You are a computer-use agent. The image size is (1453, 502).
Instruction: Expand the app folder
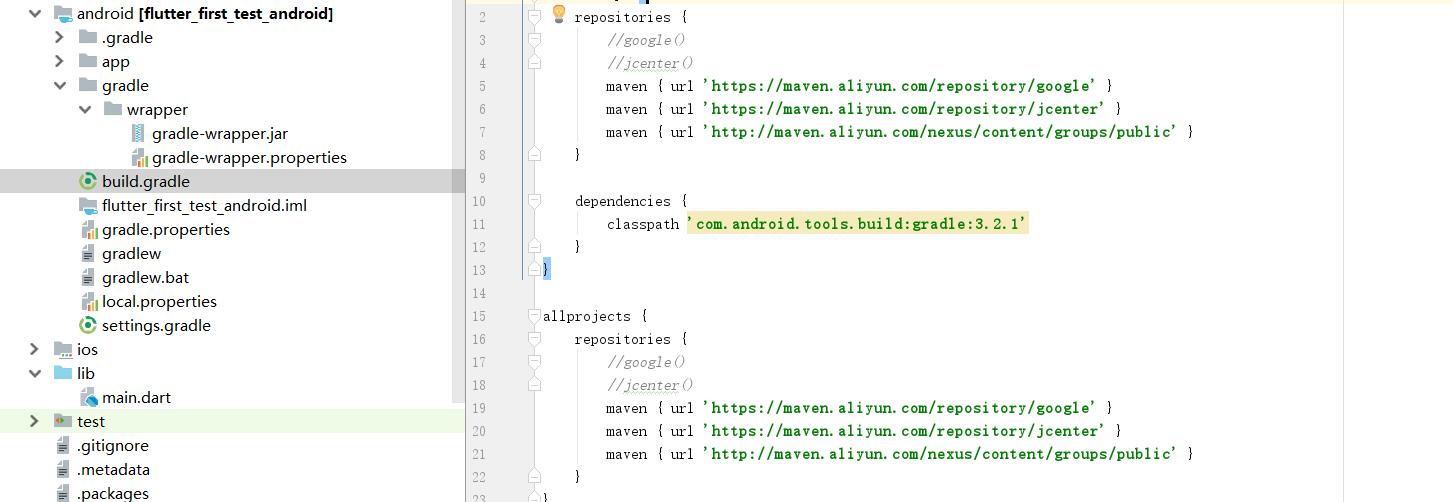click(x=60, y=62)
